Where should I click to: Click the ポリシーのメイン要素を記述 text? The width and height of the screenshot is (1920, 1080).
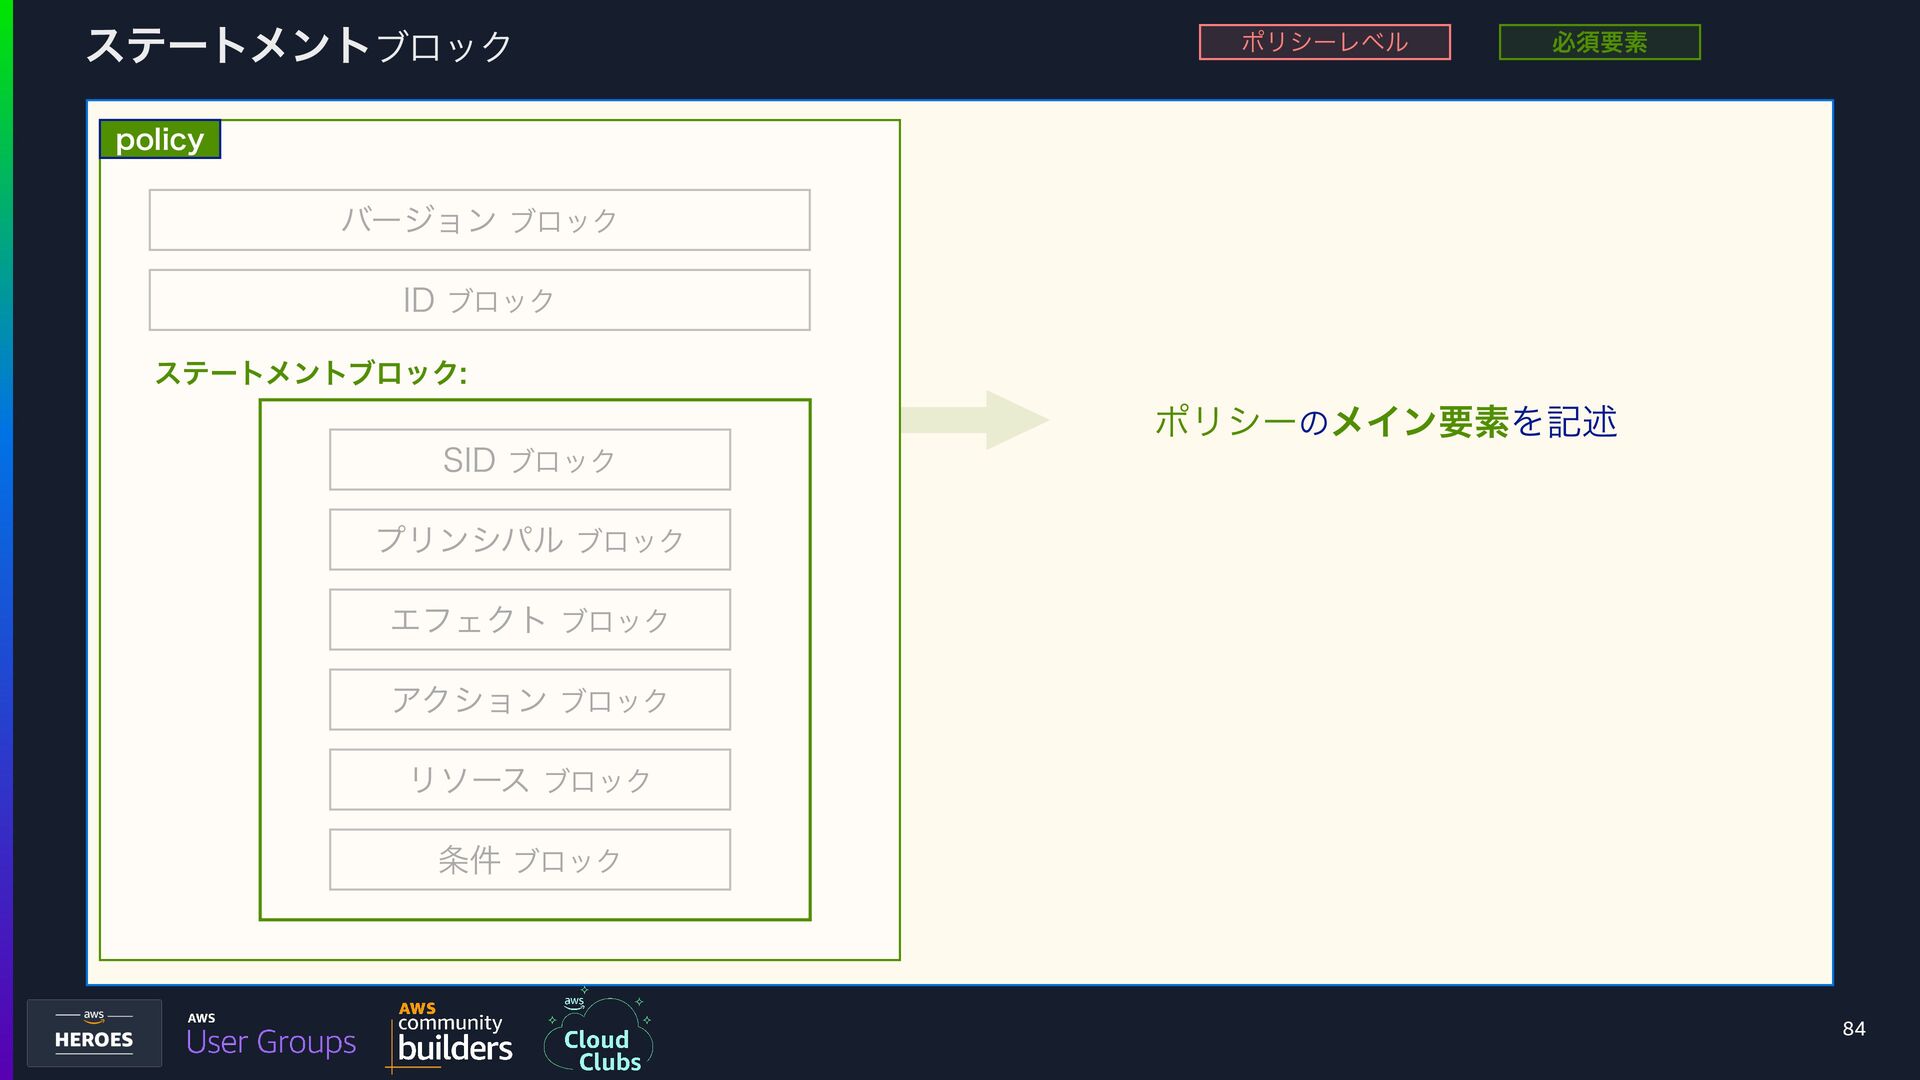1386,421
